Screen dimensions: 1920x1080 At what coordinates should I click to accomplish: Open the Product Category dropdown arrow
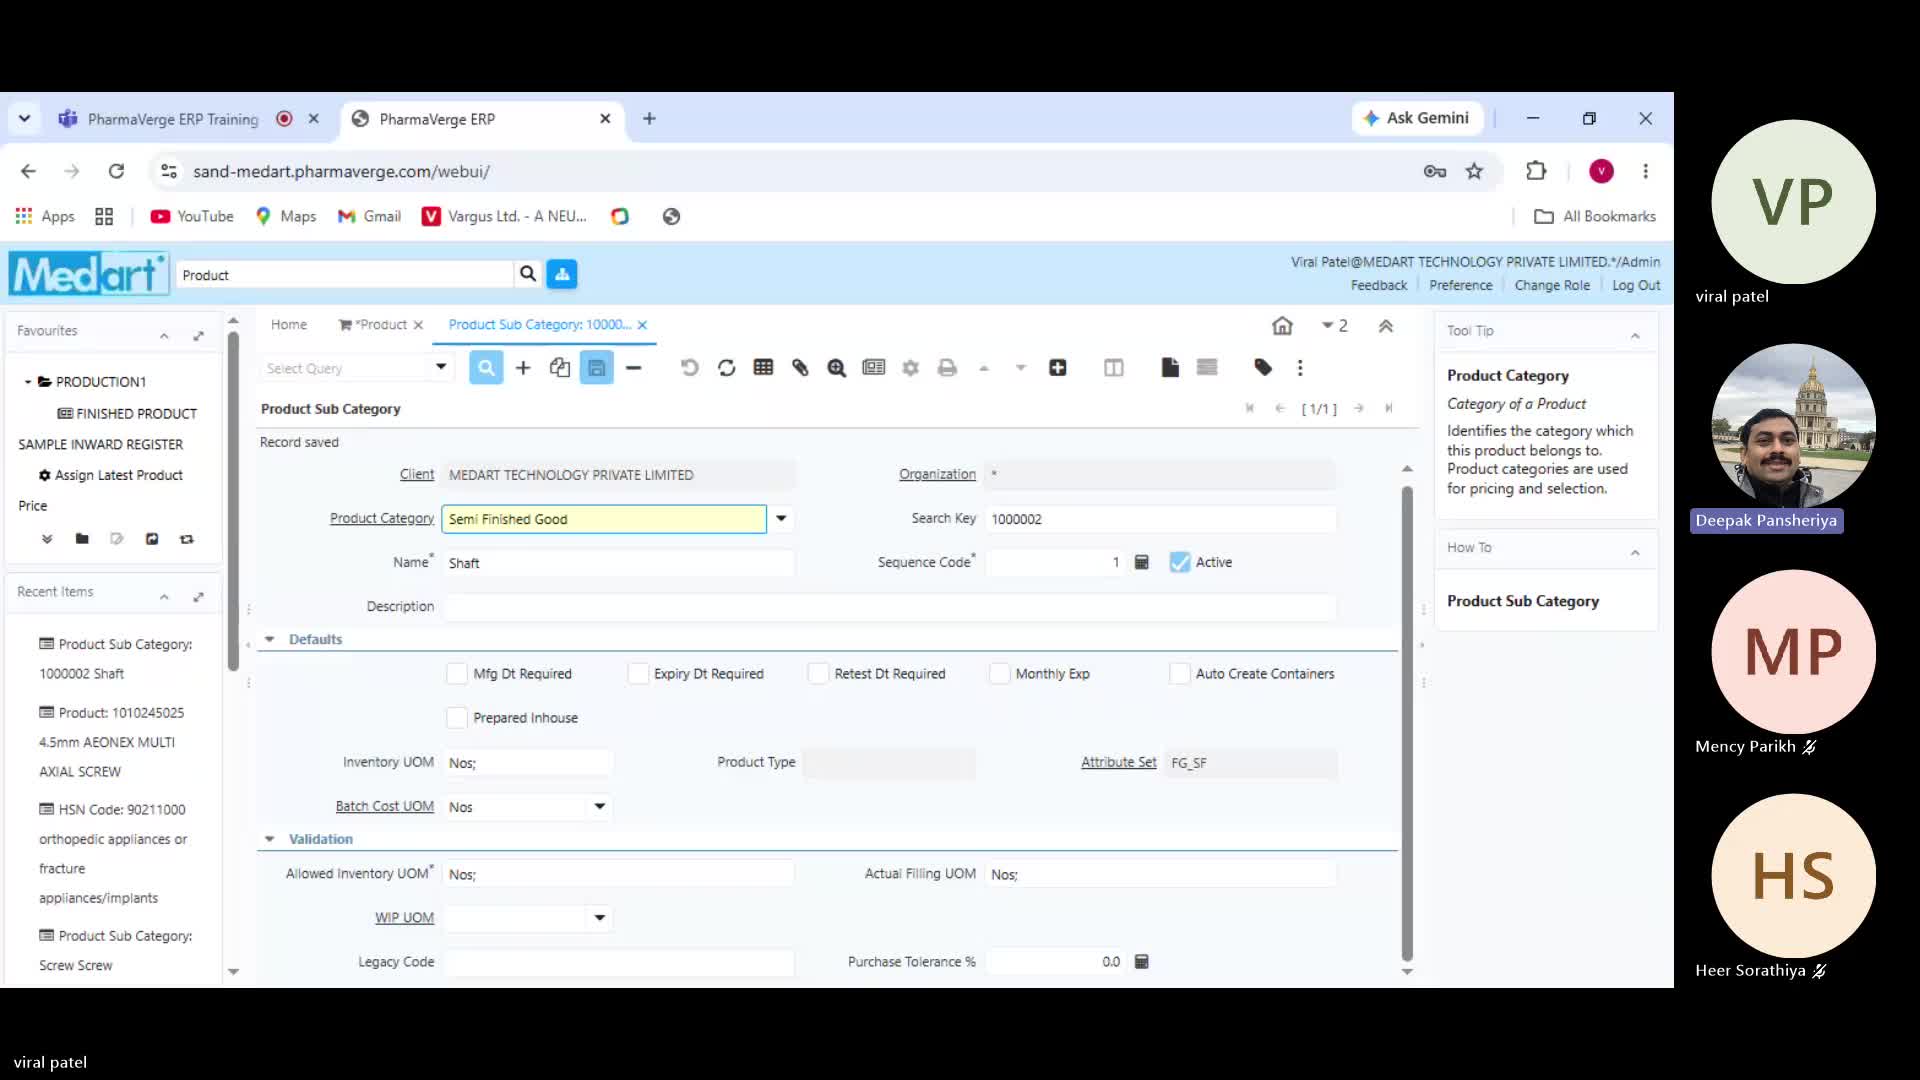tap(782, 519)
